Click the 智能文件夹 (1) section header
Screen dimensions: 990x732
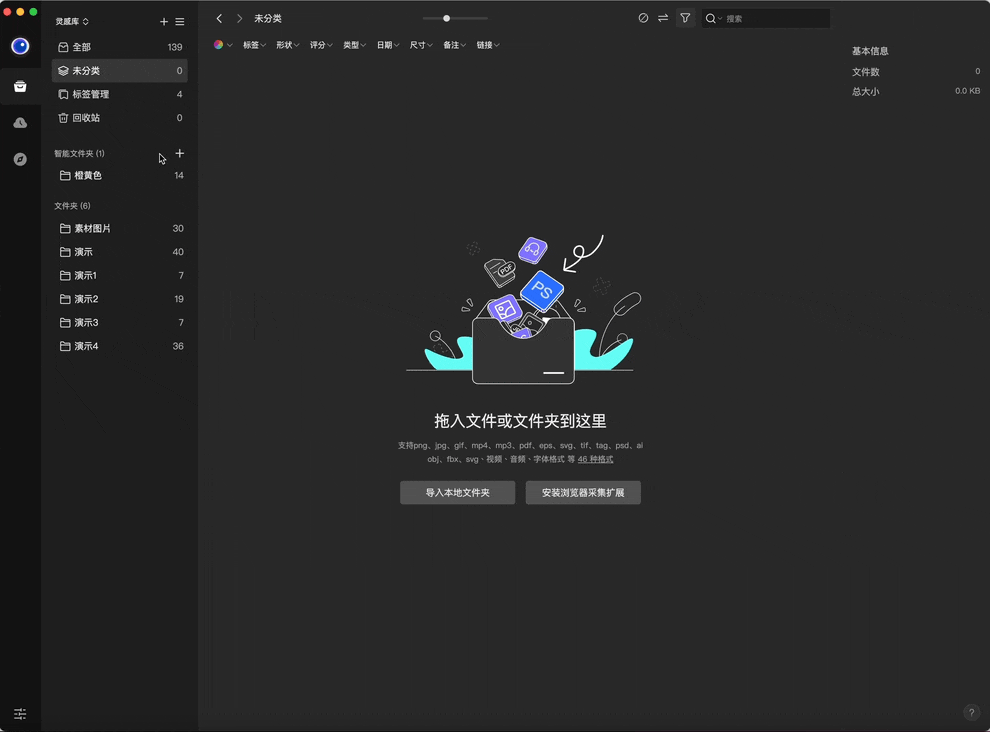coord(79,153)
